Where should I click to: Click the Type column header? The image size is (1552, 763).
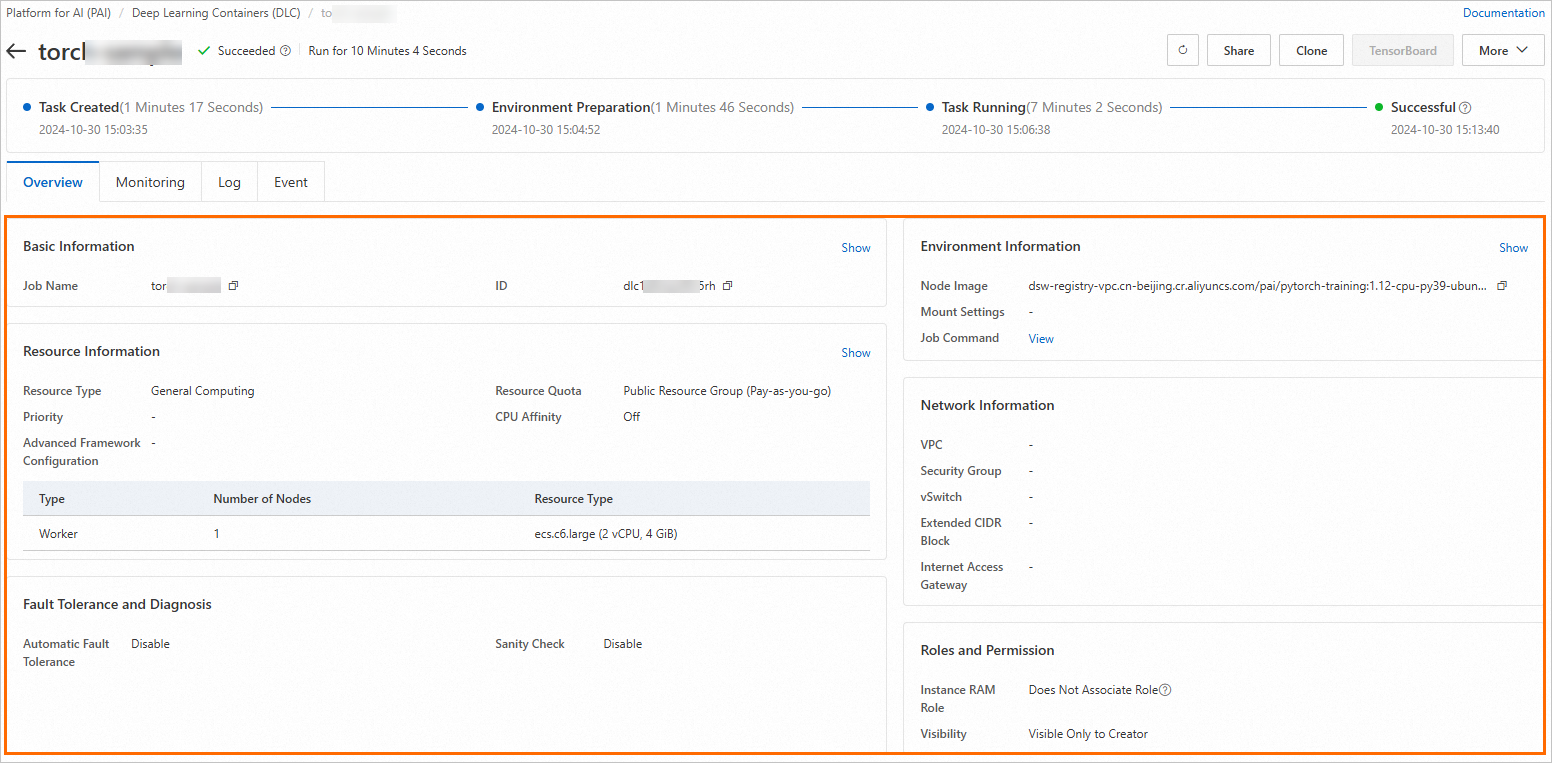click(x=52, y=499)
